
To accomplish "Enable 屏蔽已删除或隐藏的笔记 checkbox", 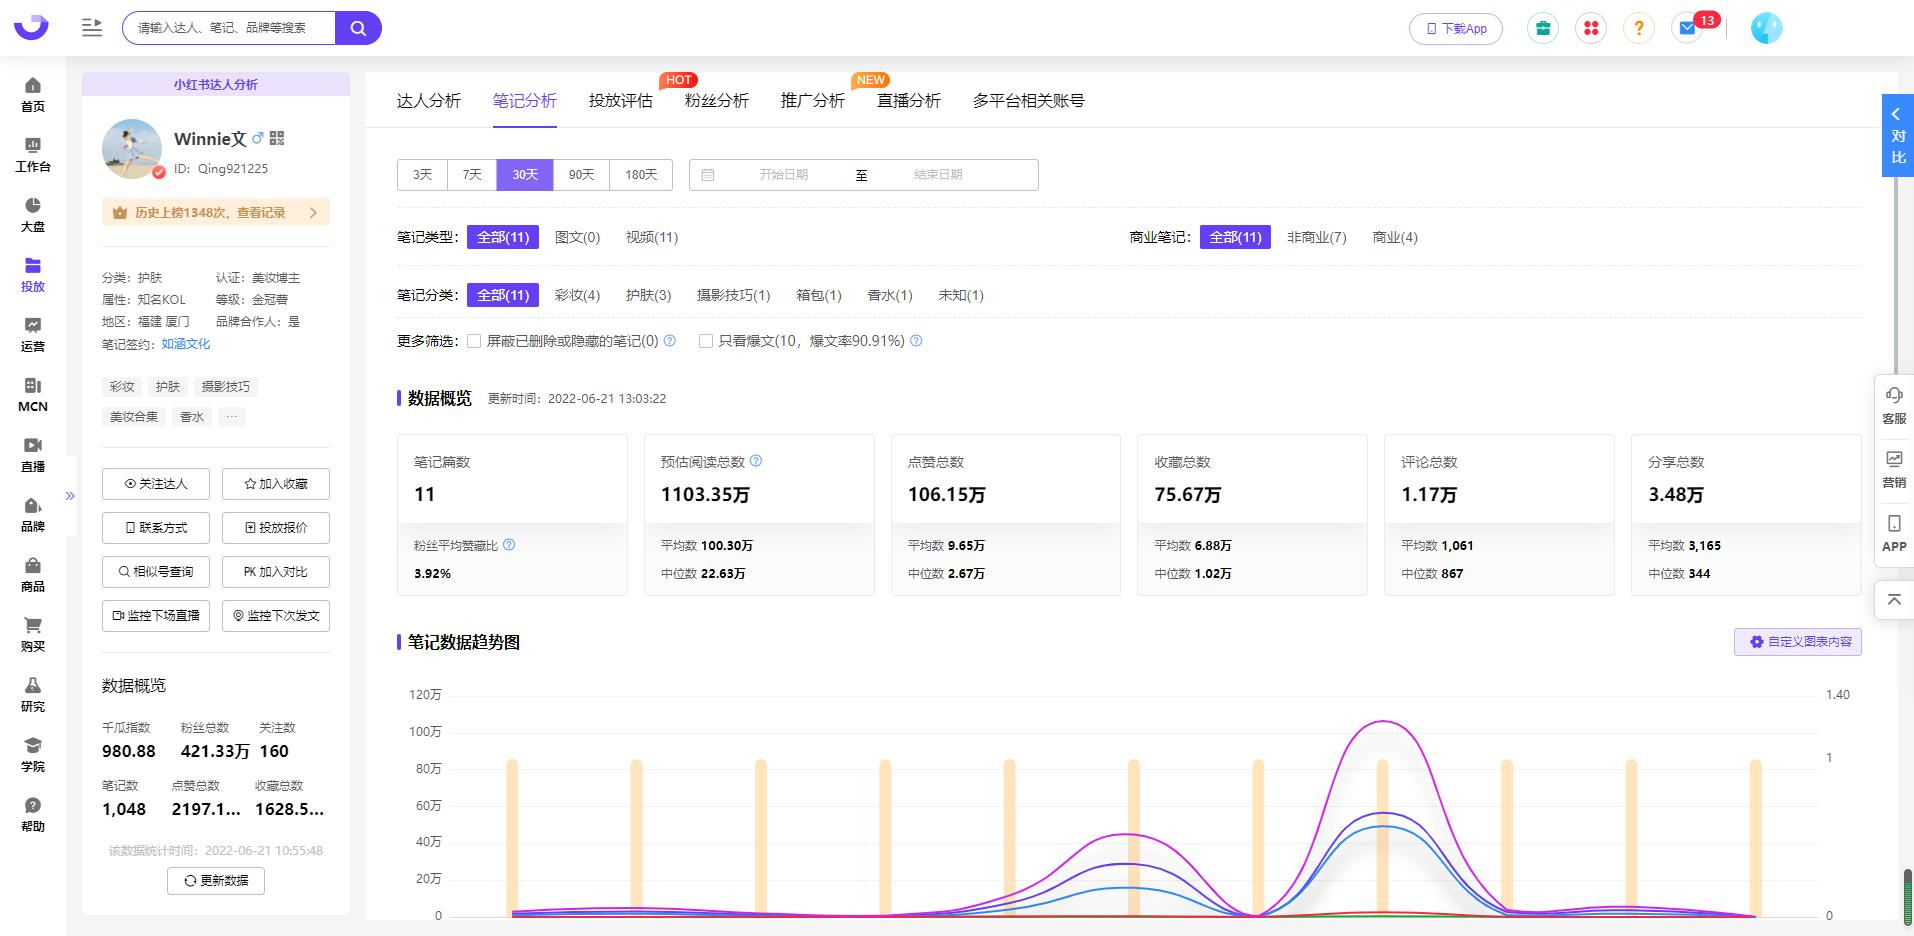I will [475, 341].
